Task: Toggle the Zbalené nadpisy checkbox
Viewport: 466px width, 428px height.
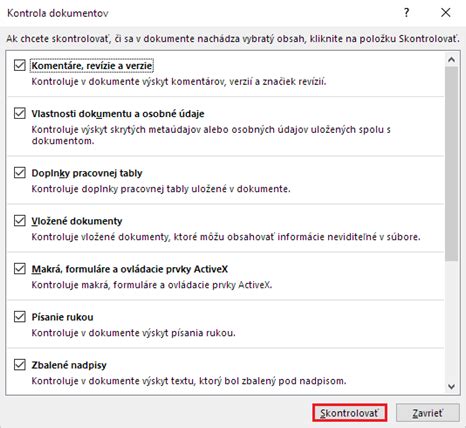Action: click(x=20, y=364)
